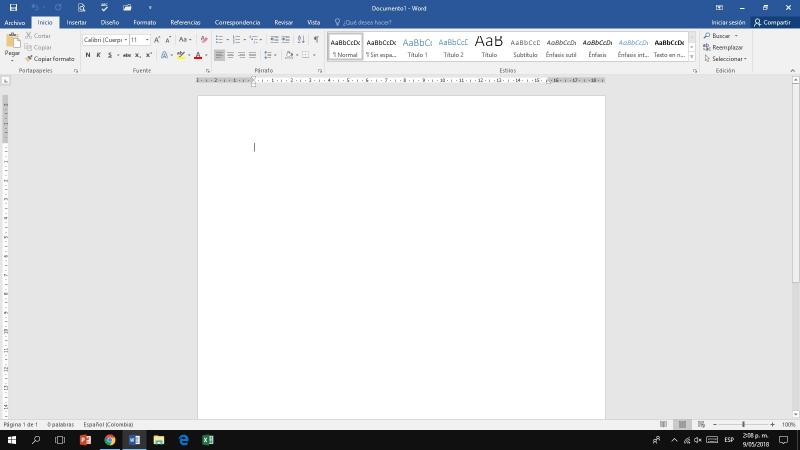Click the Compartir button

point(772,22)
